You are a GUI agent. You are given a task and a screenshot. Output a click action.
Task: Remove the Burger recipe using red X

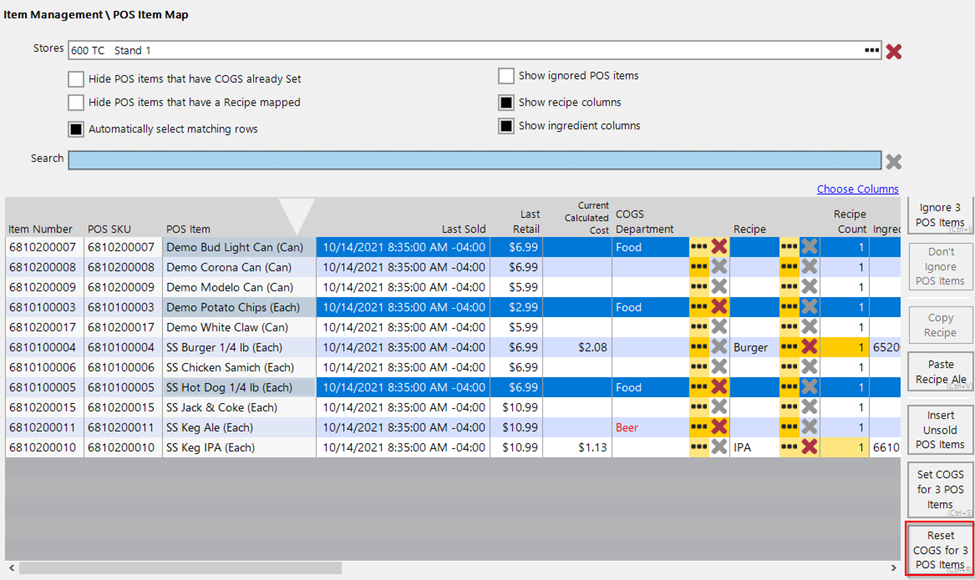[x=809, y=347]
